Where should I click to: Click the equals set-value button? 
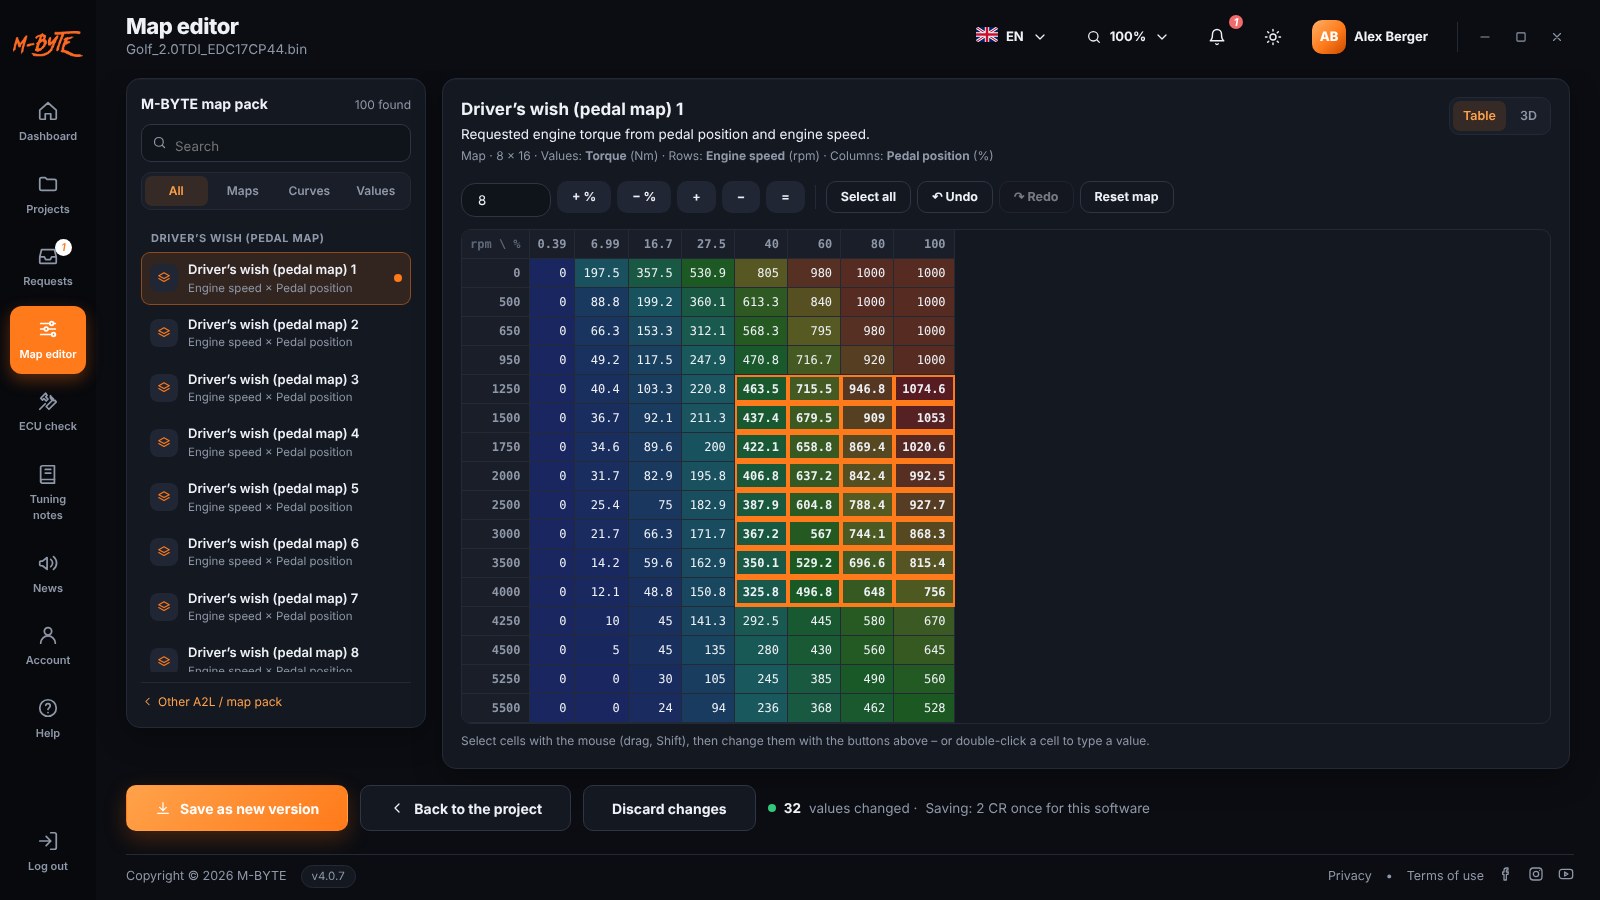[x=785, y=197]
